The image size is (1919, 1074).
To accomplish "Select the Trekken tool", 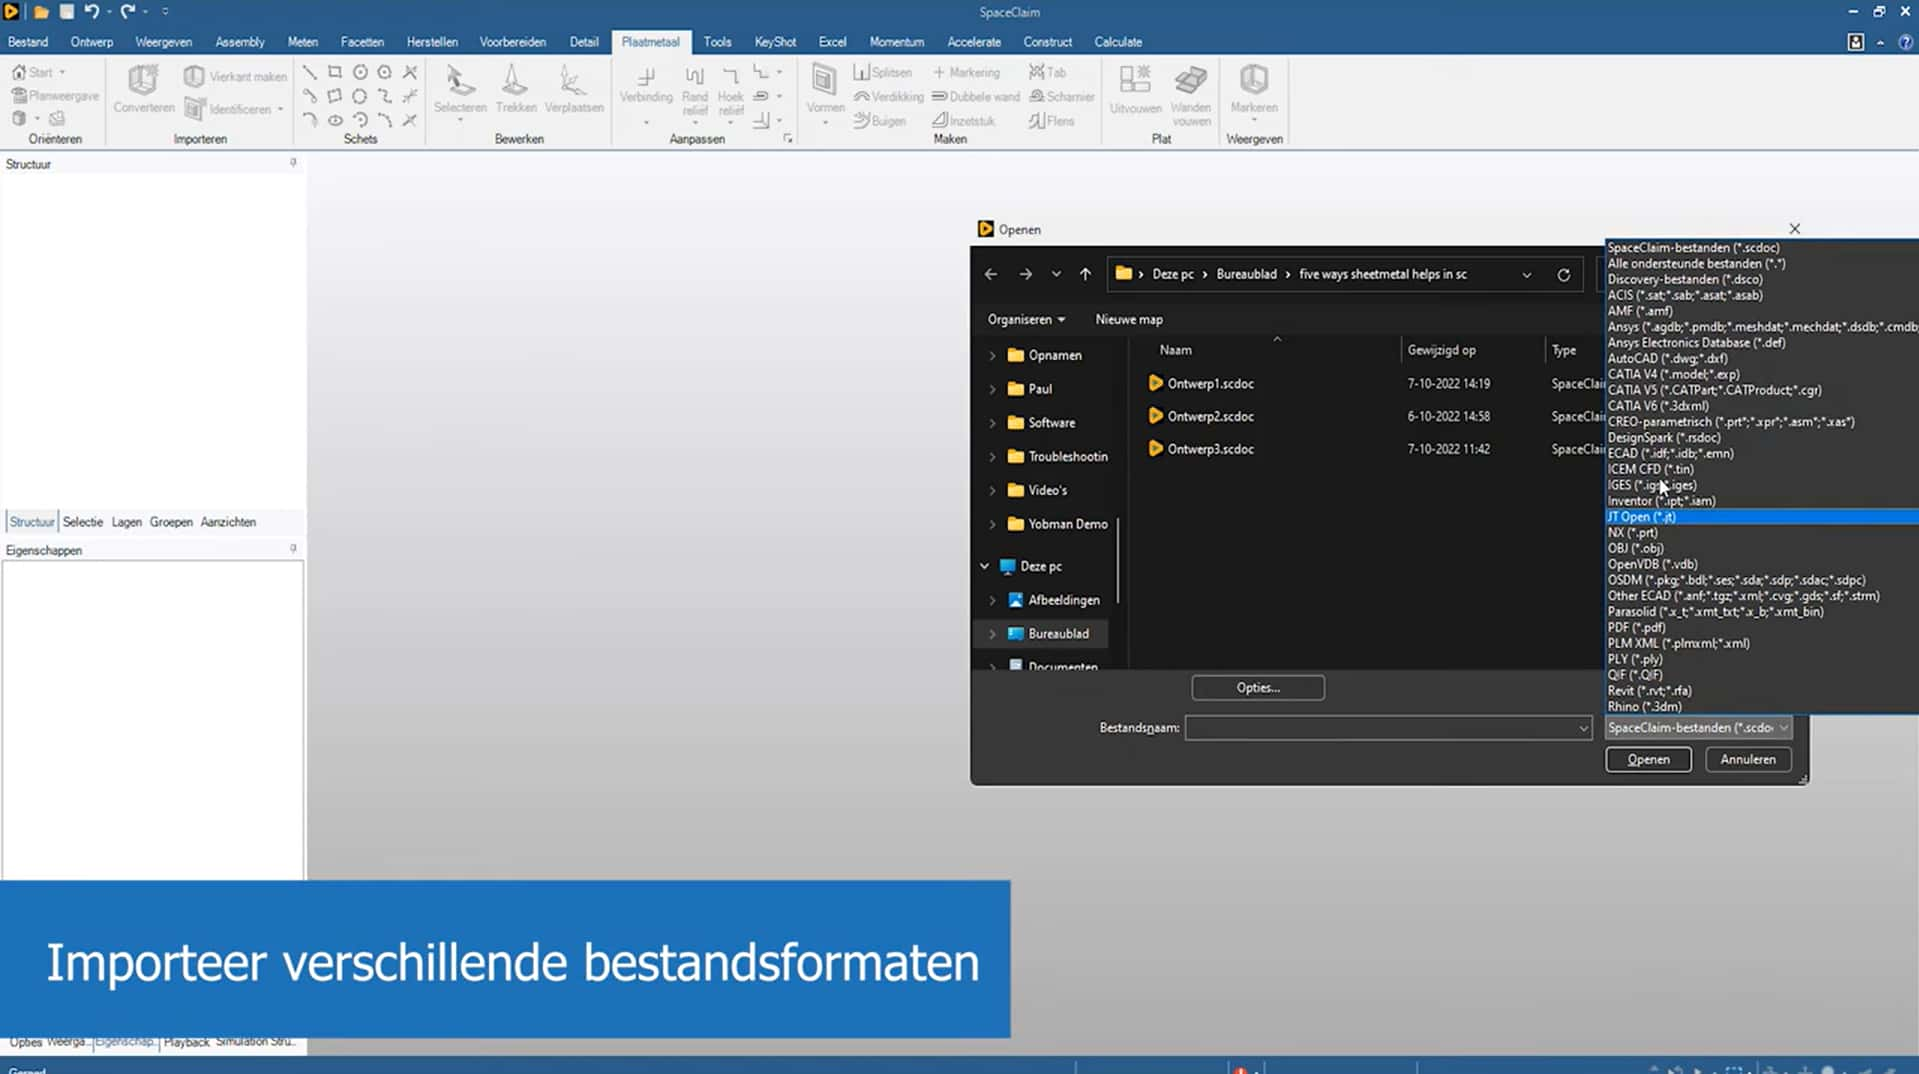I will pos(516,90).
